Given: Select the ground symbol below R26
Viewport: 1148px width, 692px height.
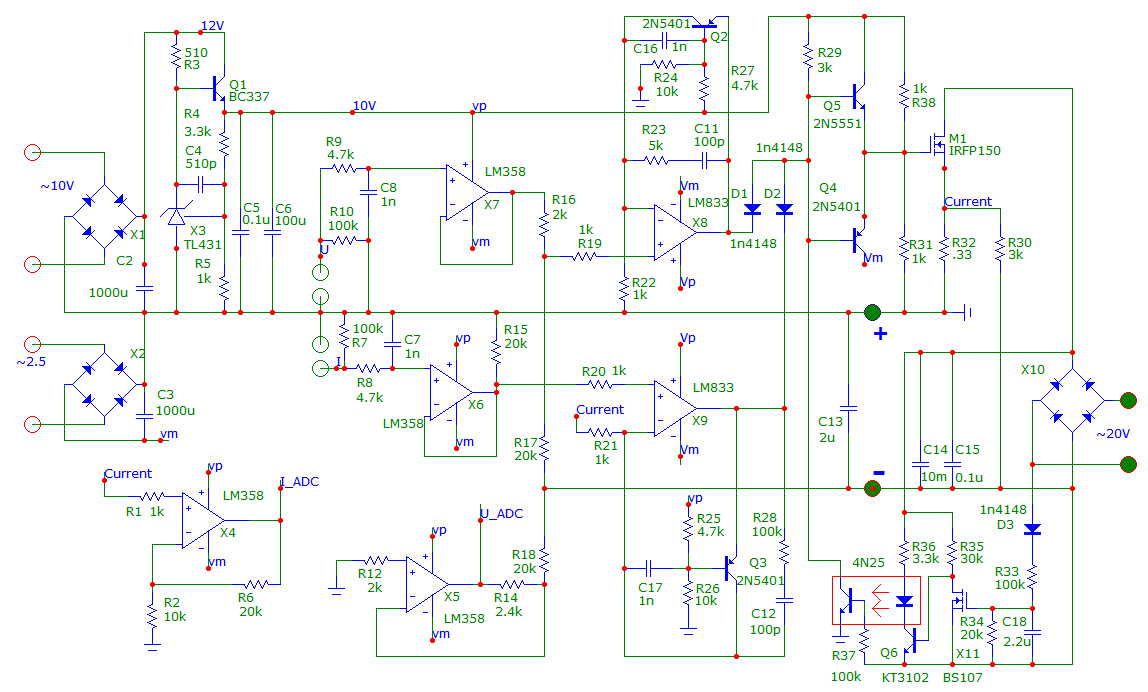Looking at the screenshot, I should pos(688,631).
